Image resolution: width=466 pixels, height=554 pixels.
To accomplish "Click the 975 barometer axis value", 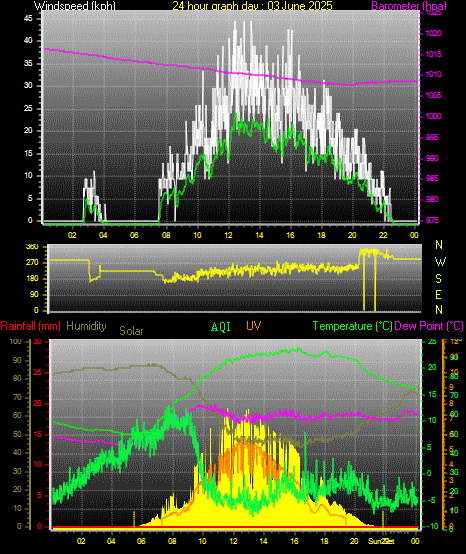I will pyautogui.click(x=431, y=220).
